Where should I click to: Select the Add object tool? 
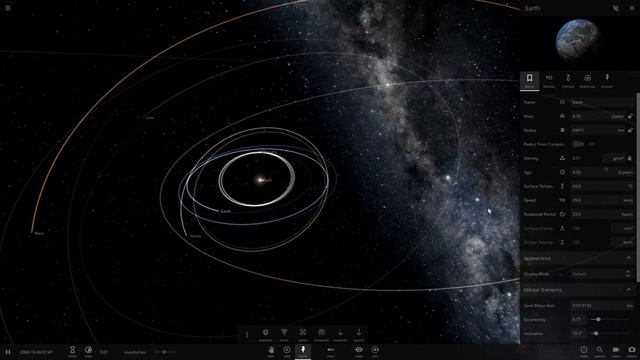point(287,351)
